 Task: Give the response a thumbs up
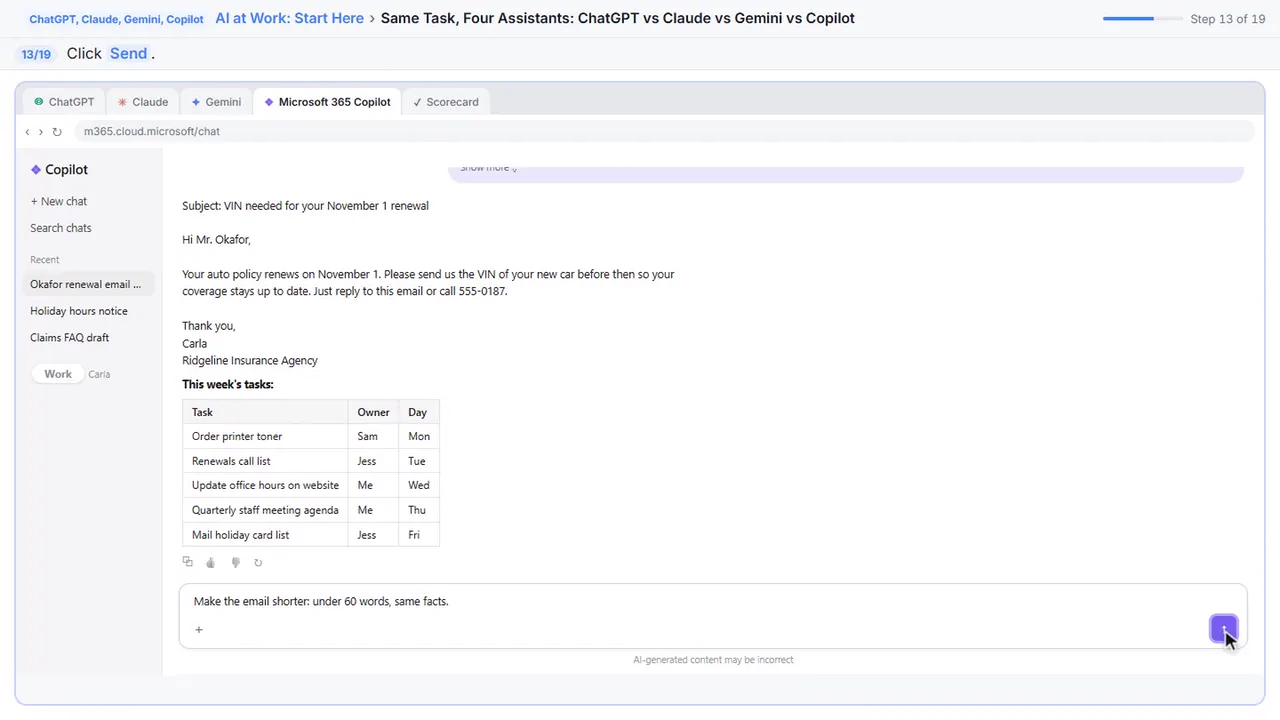pos(210,563)
